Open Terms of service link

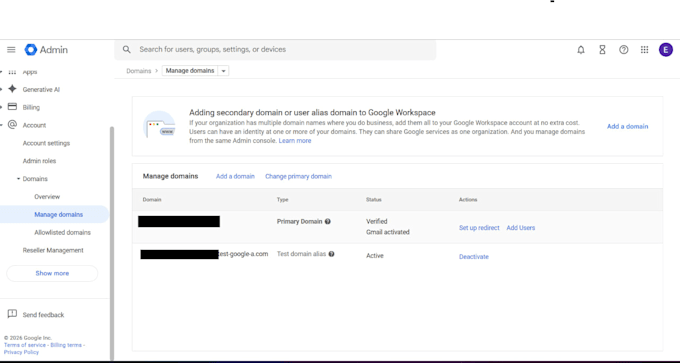coord(25,345)
